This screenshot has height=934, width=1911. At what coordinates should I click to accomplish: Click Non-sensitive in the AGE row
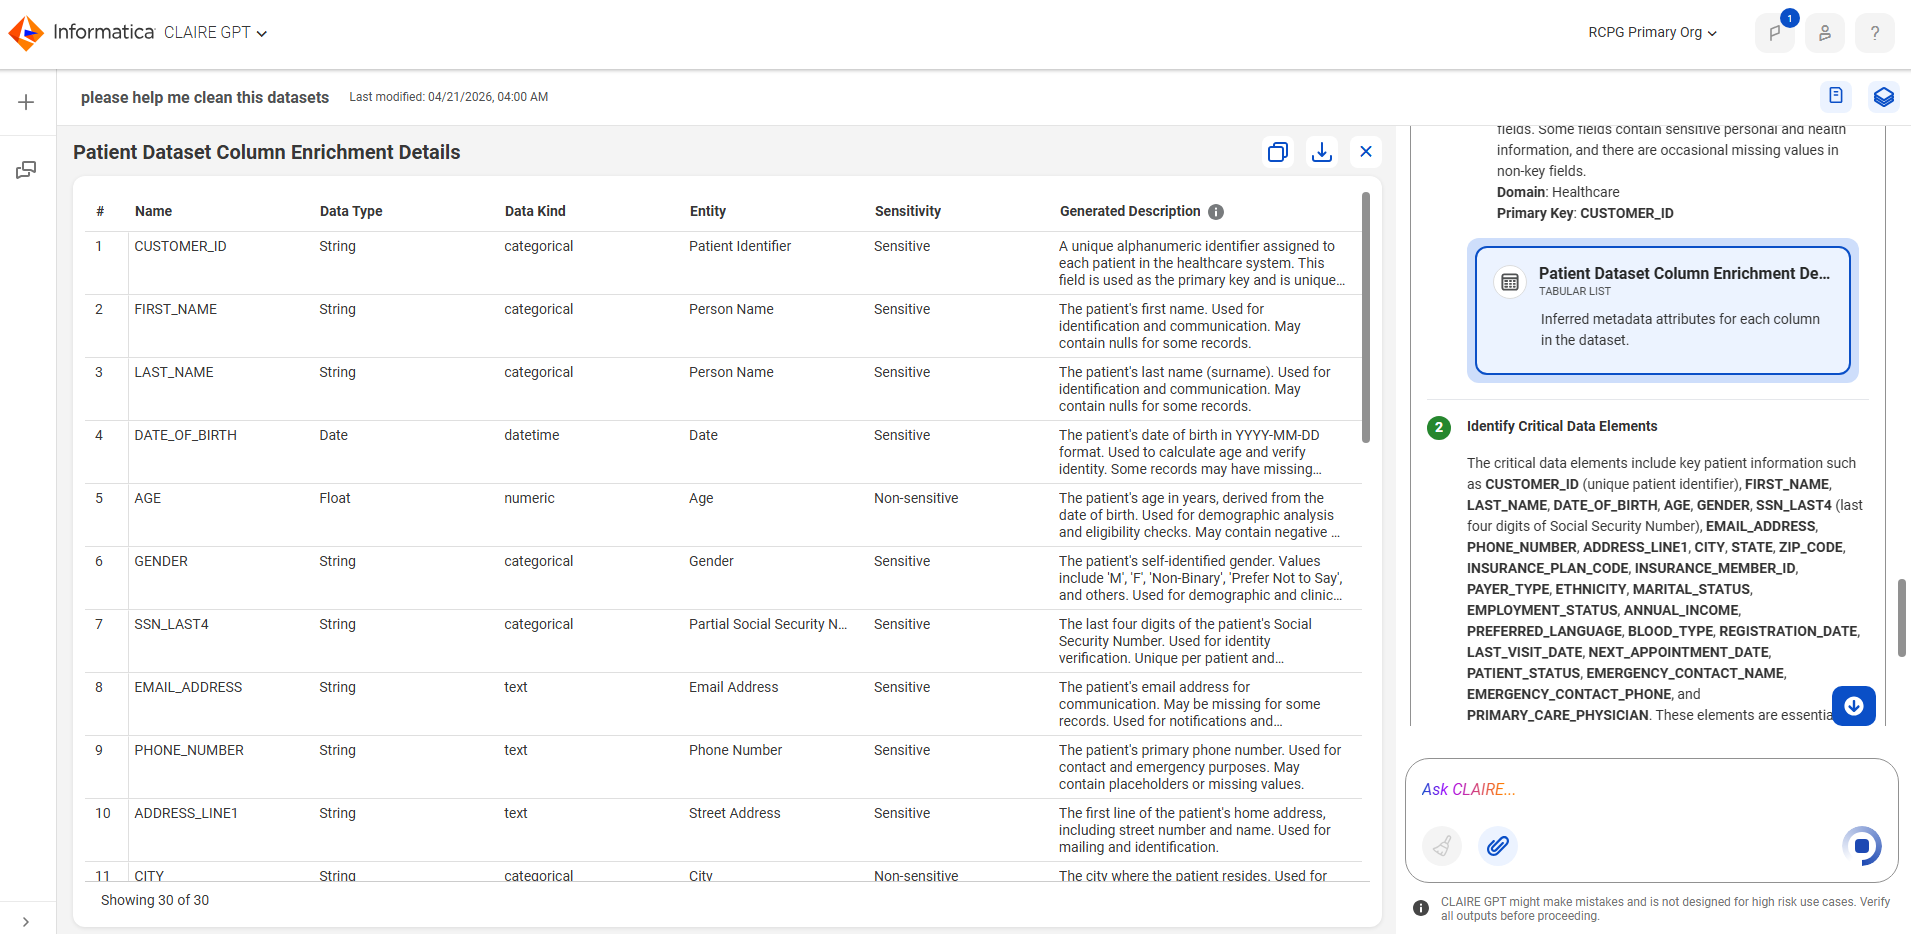pyautogui.click(x=916, y=498)
